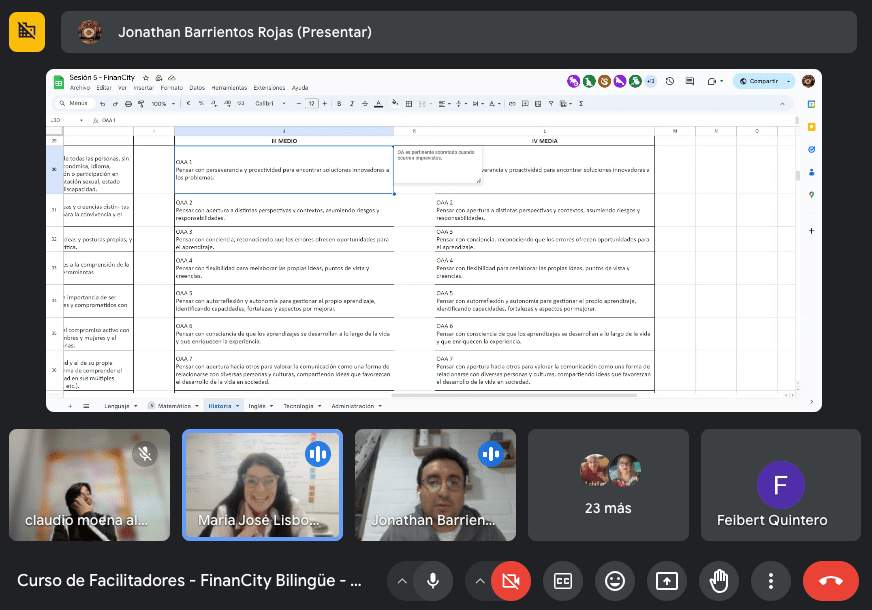The image size is (872, 610).
Task: Click the insert link icon
Action: 512,104
